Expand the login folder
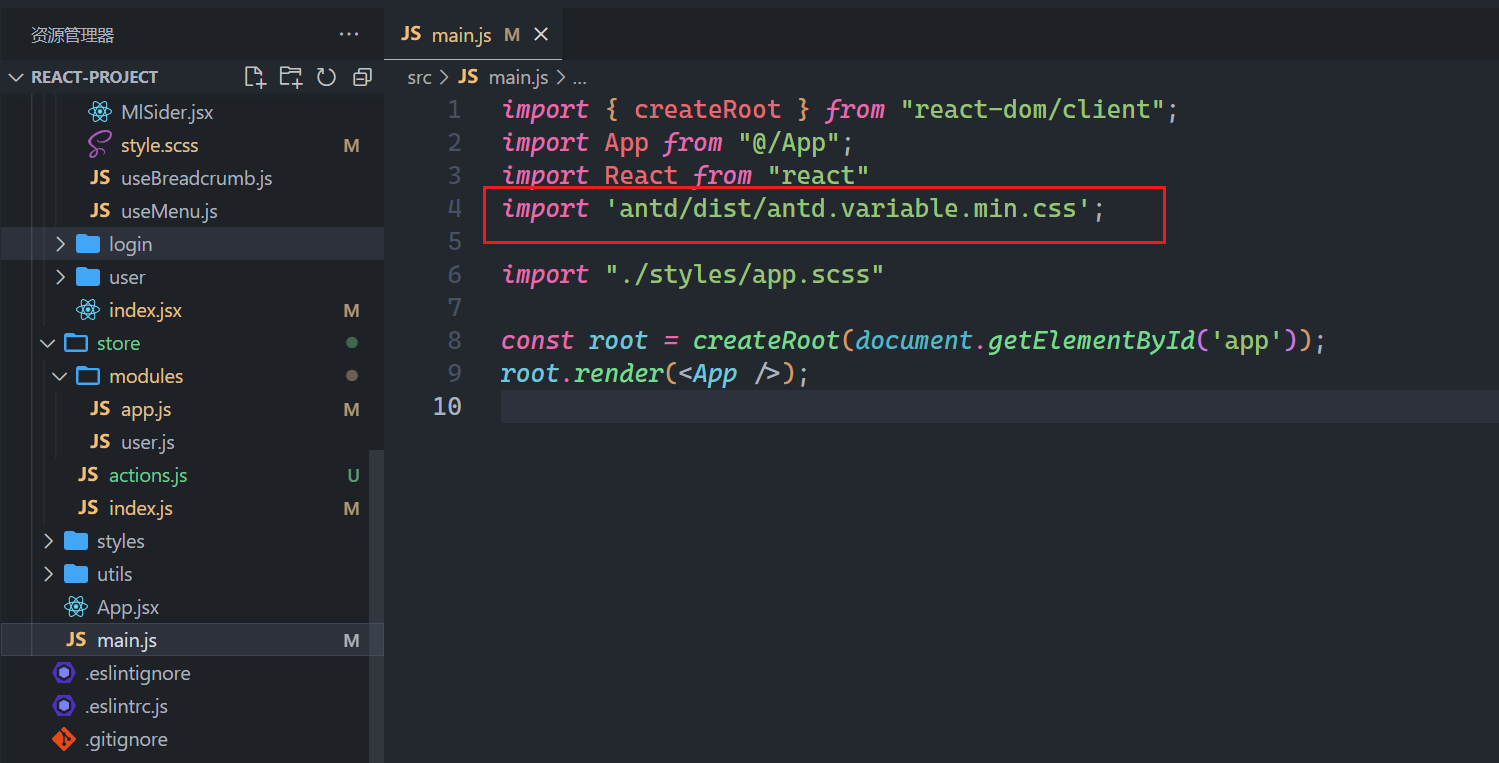 [x=192, y=244]
